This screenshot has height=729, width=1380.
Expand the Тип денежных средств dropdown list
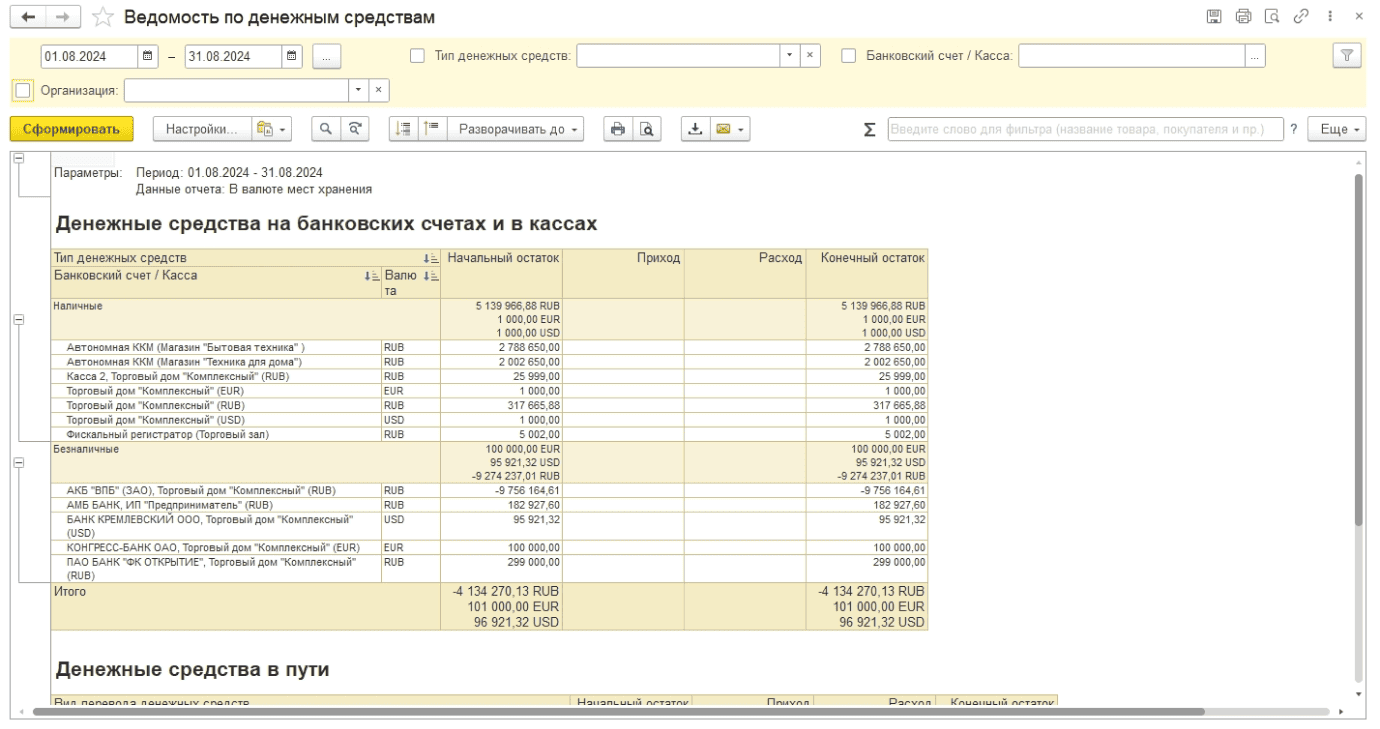[x=790, y=56]
